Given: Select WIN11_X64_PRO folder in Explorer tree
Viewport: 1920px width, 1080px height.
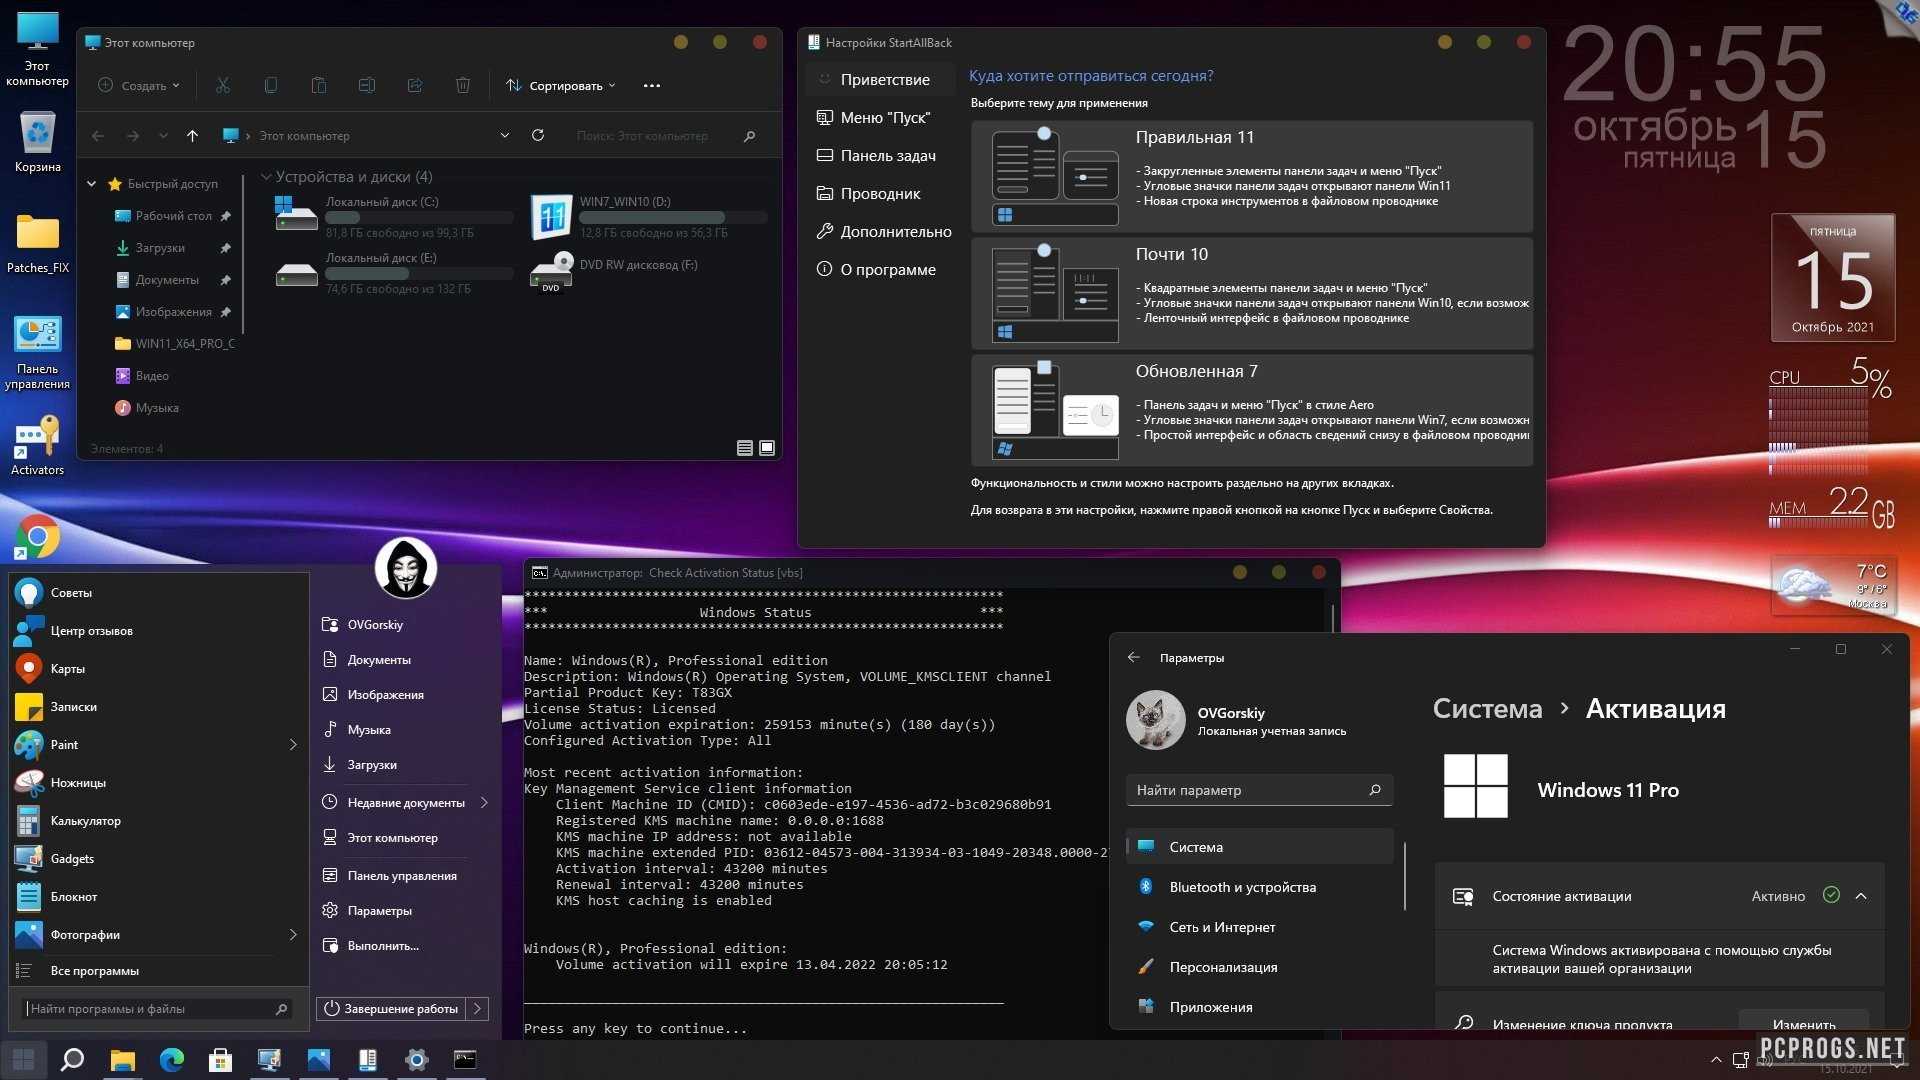Looking at the screenshot, I should pyautogui.click(x=175, y=344).
